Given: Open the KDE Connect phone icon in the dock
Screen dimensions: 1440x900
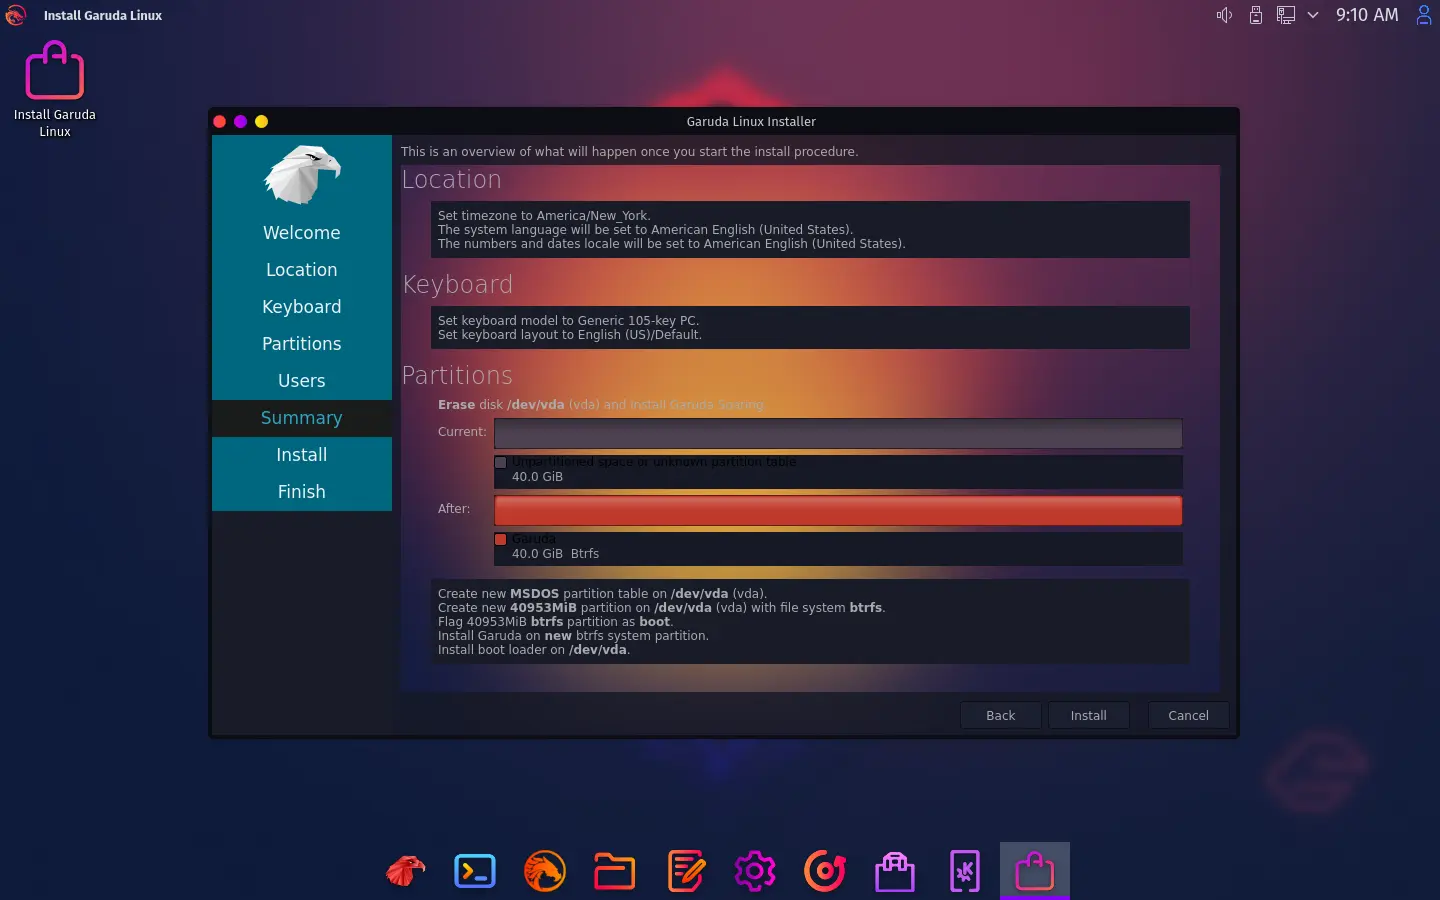Looking at the screenshot, I should (965, 871).
